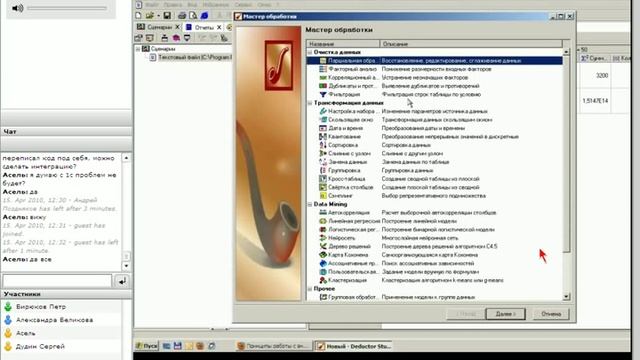Select the Замена данных handler
This screenshot has height=360, width=640.
(434, 162)
